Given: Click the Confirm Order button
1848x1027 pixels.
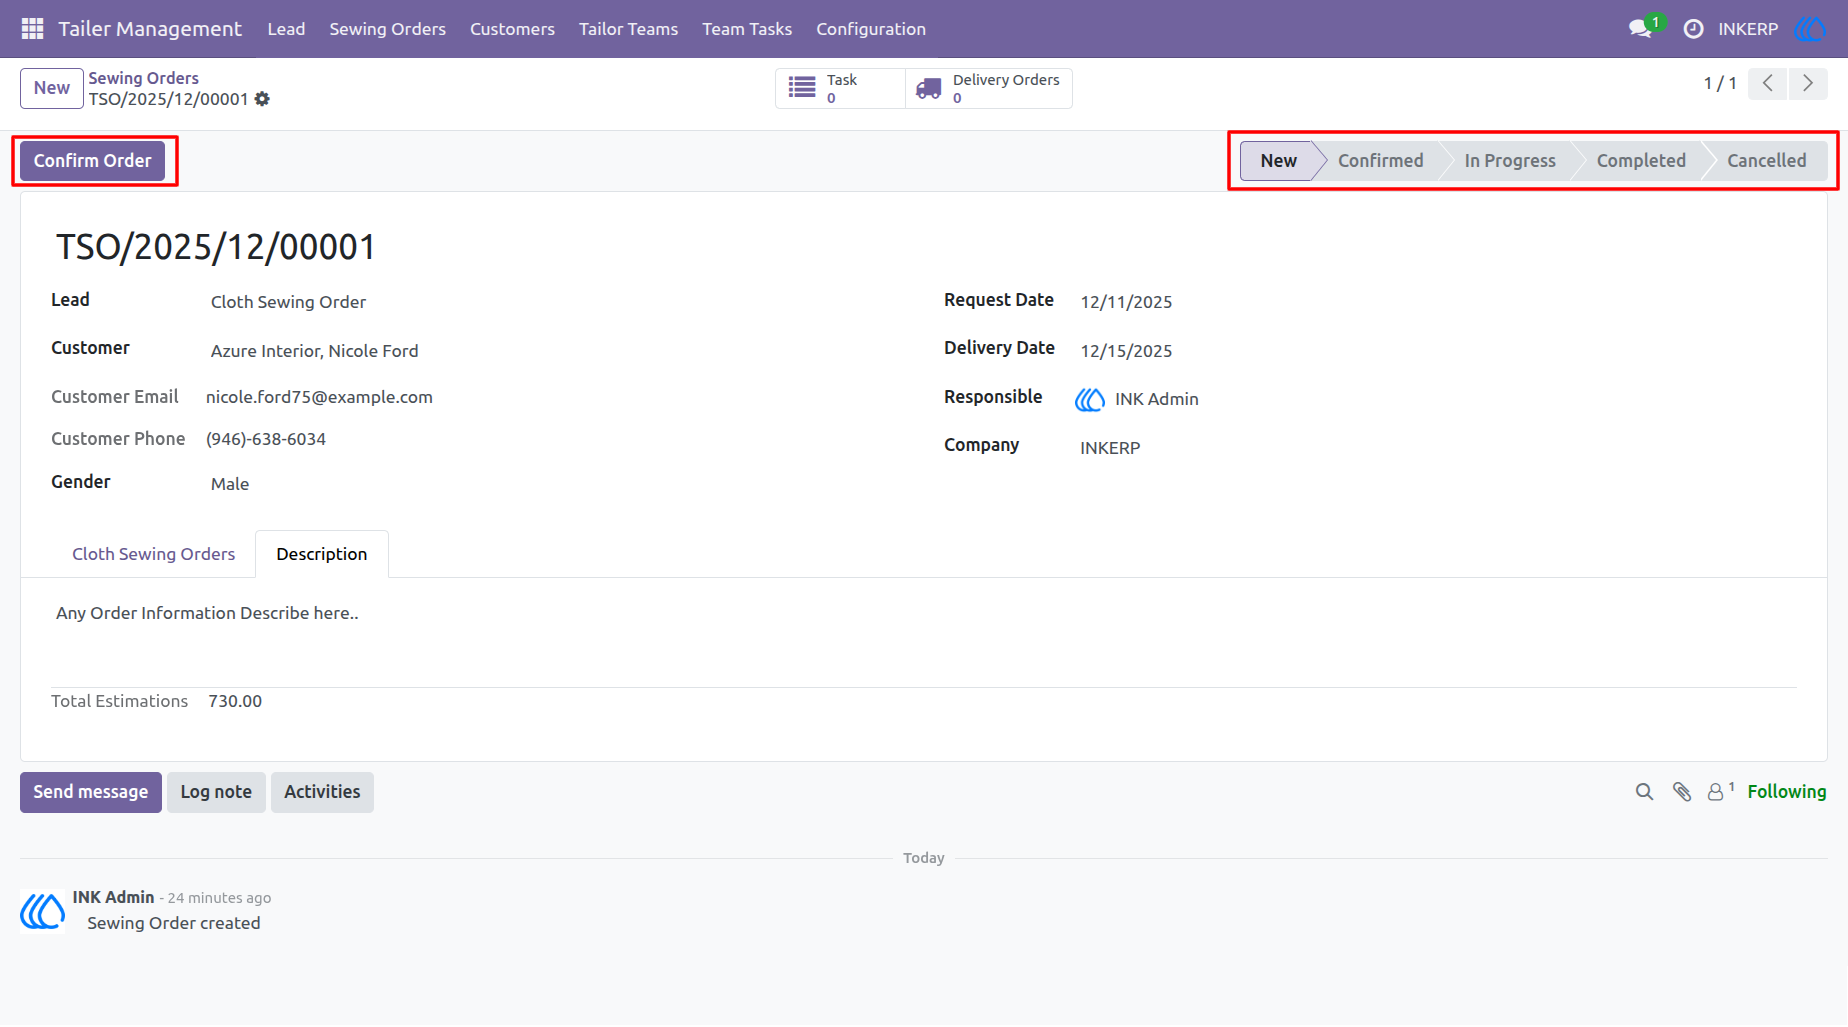Looking at the screenshot, I should [92, 161].
